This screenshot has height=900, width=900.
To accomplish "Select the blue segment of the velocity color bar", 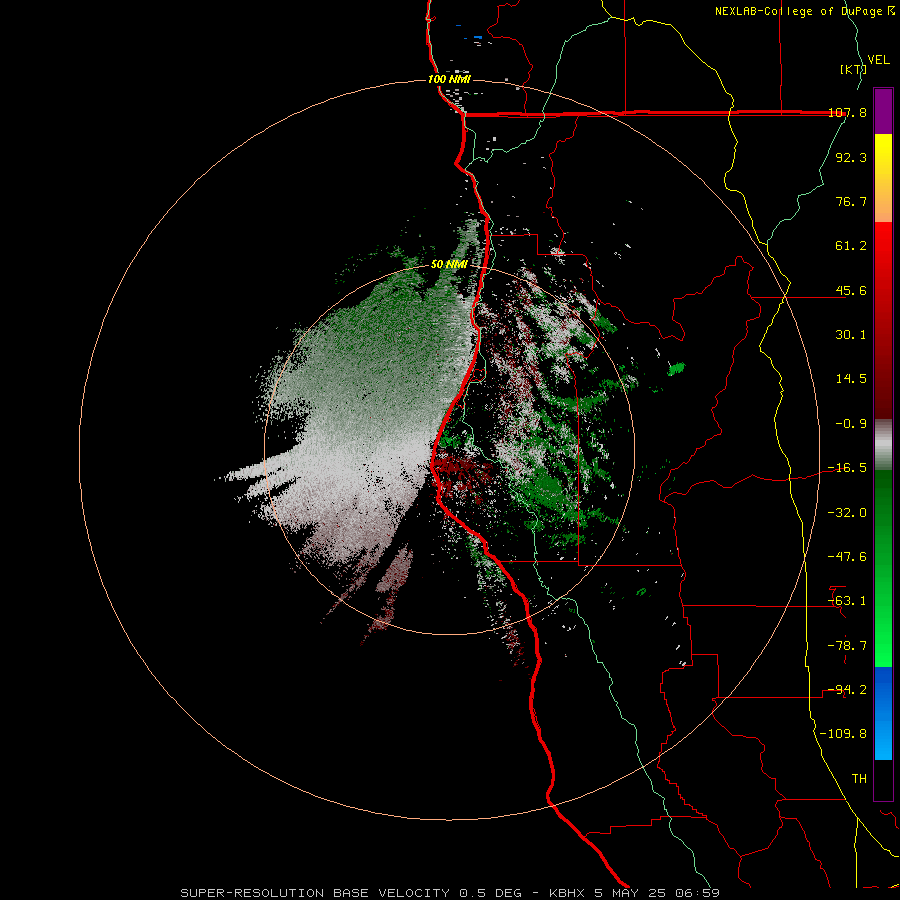I will point(883,713).
